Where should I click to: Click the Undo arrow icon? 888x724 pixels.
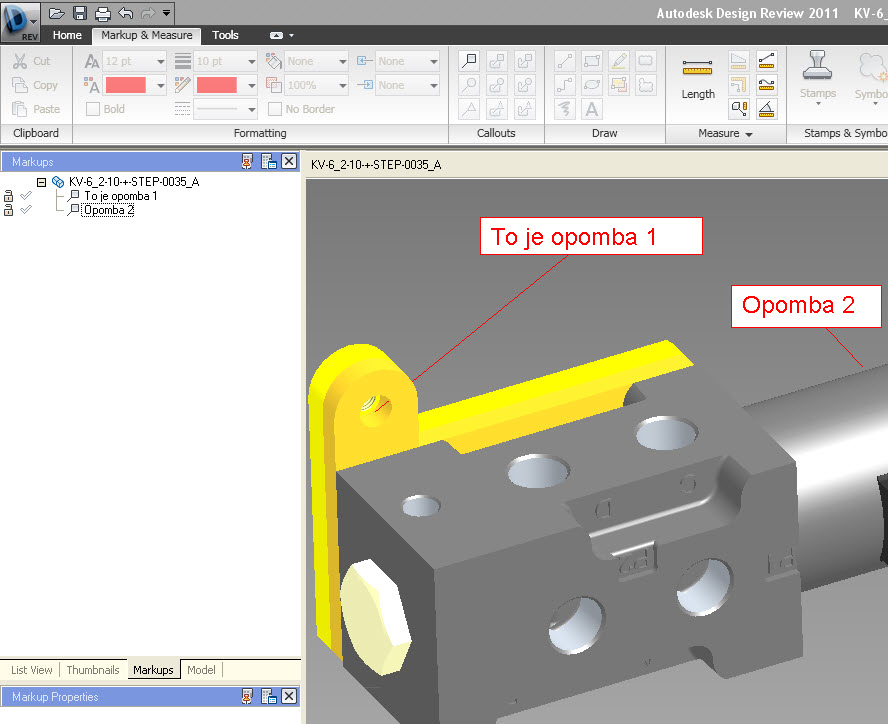tap(126, 12)
